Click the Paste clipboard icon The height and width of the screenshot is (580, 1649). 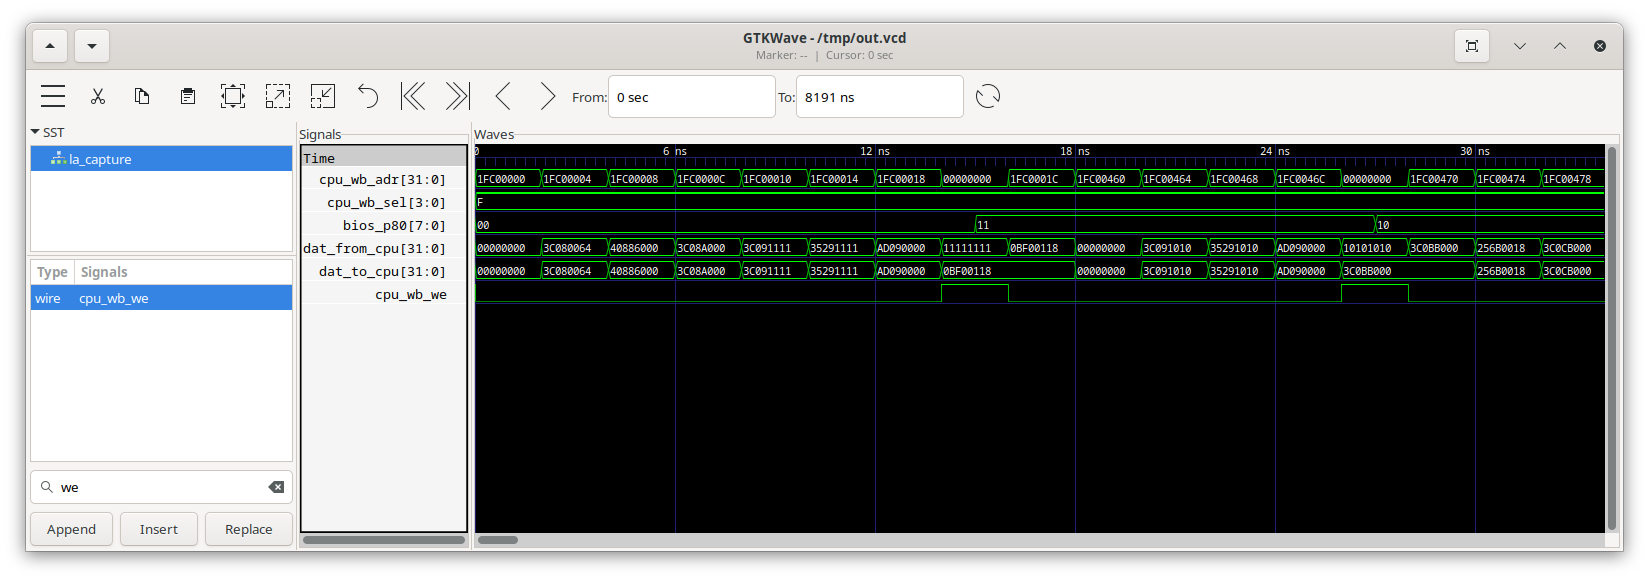tap(187, 96)
